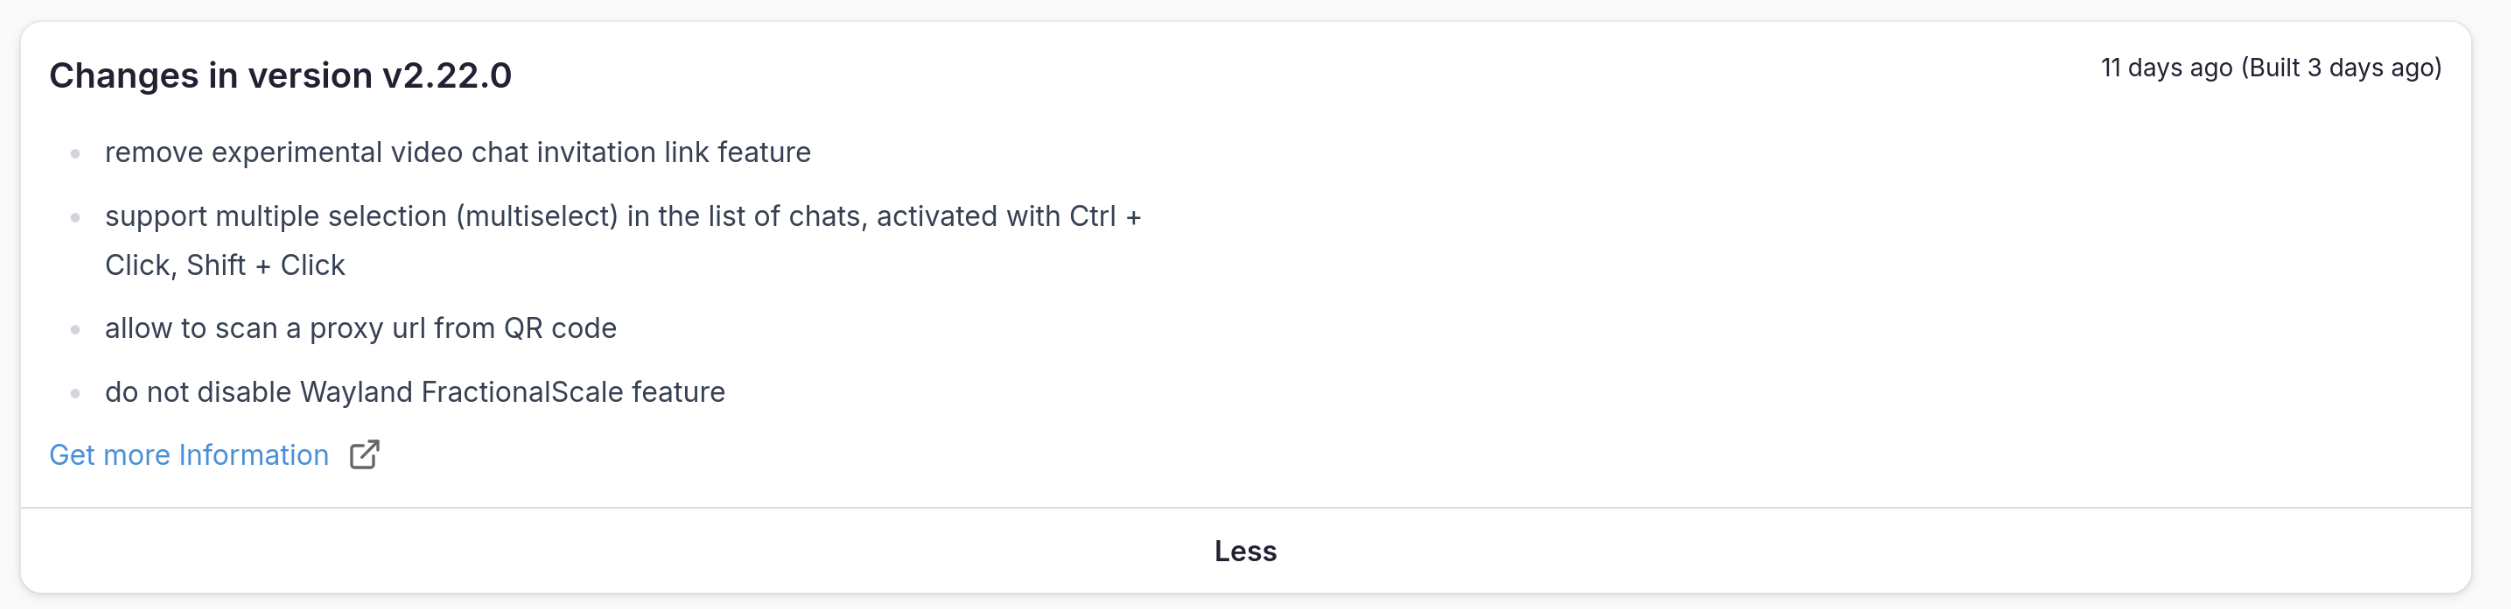The width and height of the screenshot is (2511, 609).
Task: Click the 'do not disable Wayland' entry start
Action: [200, 392]
